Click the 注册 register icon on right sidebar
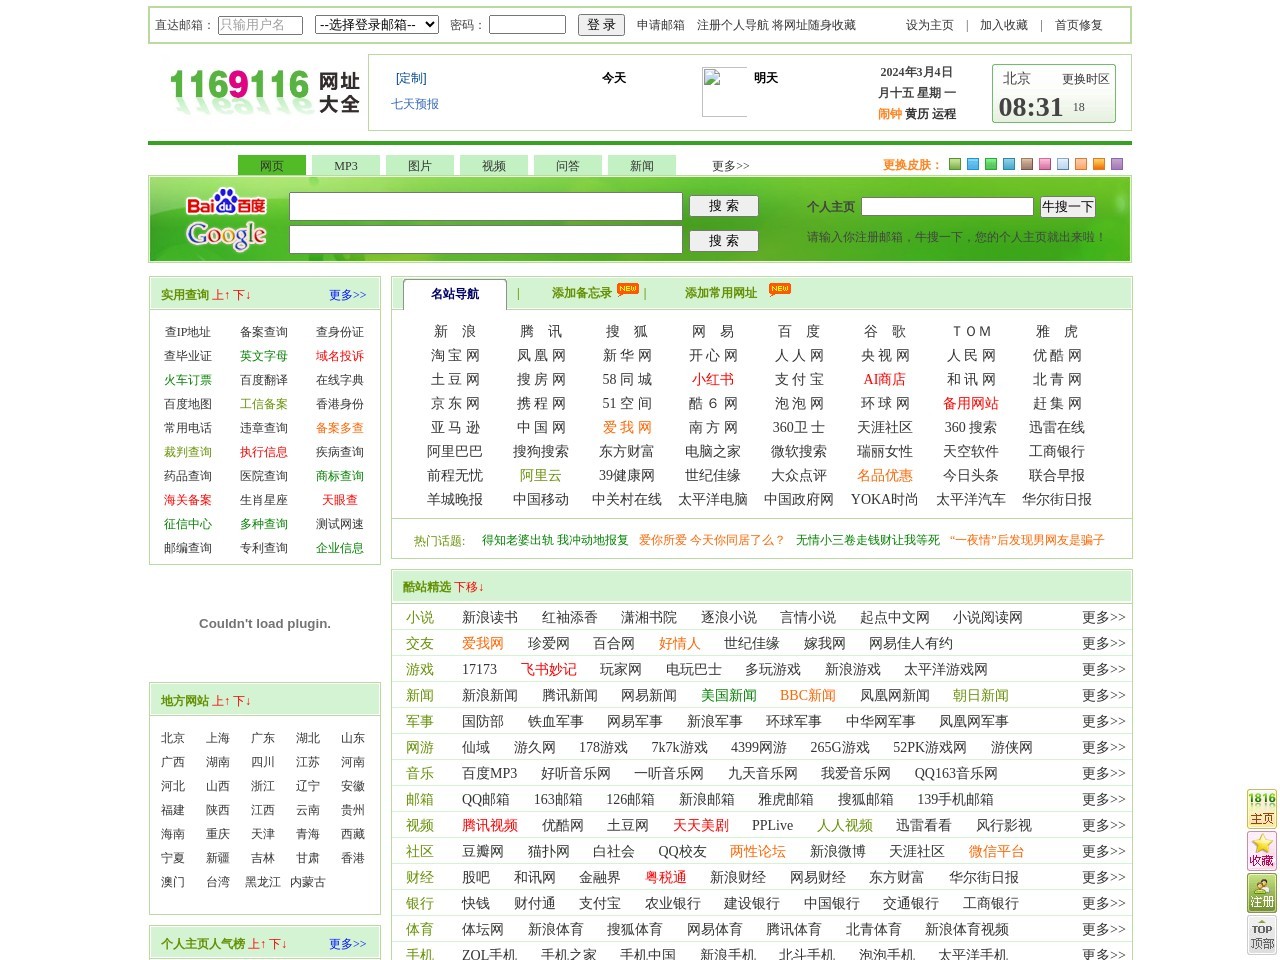Screen dimensions: 1280x960 [1262, 892]
